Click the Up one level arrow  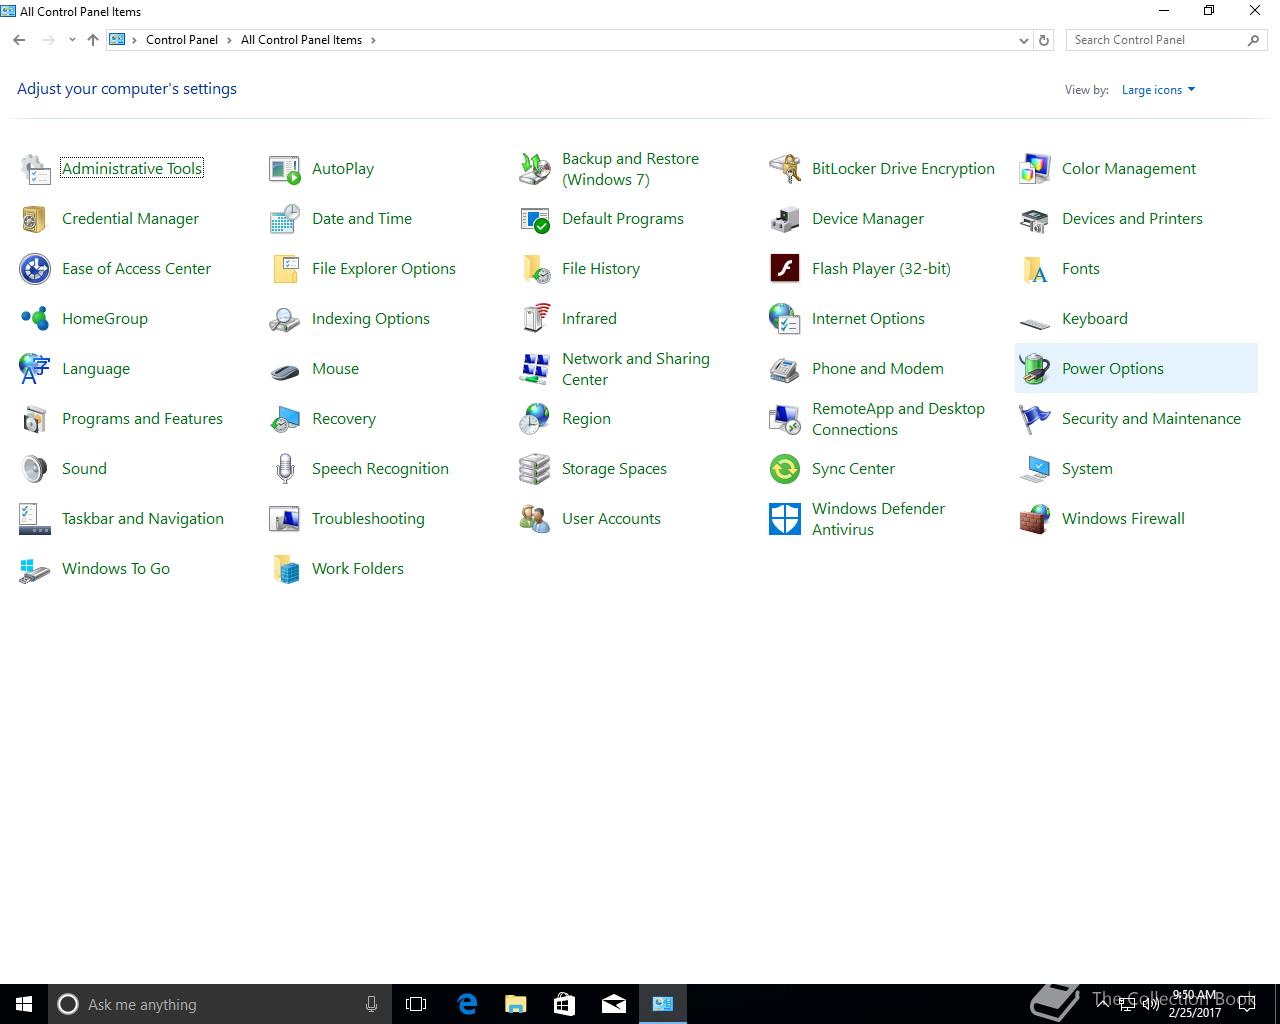[93, 40]
